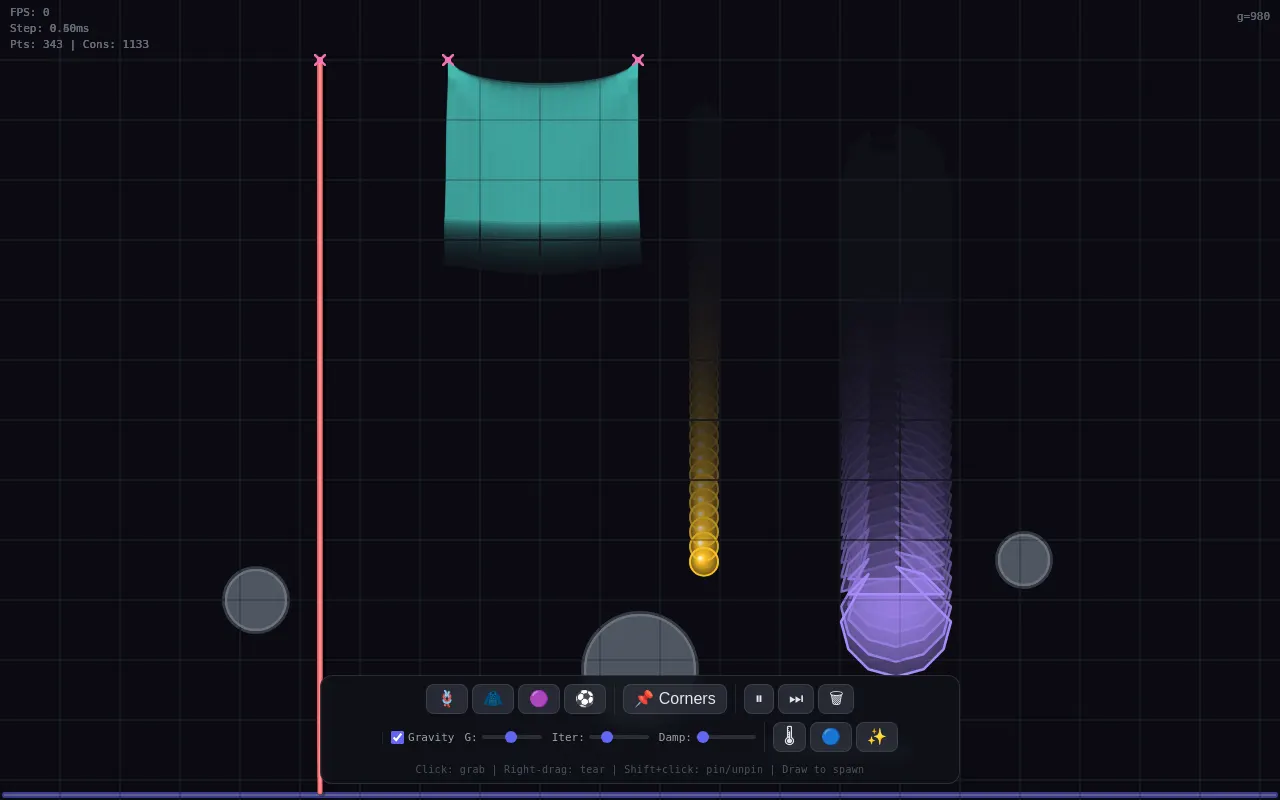1280x800 pixels.
Task: Grab the yellow falling ball
Action: pyautogui.click(x=704, y=561)
